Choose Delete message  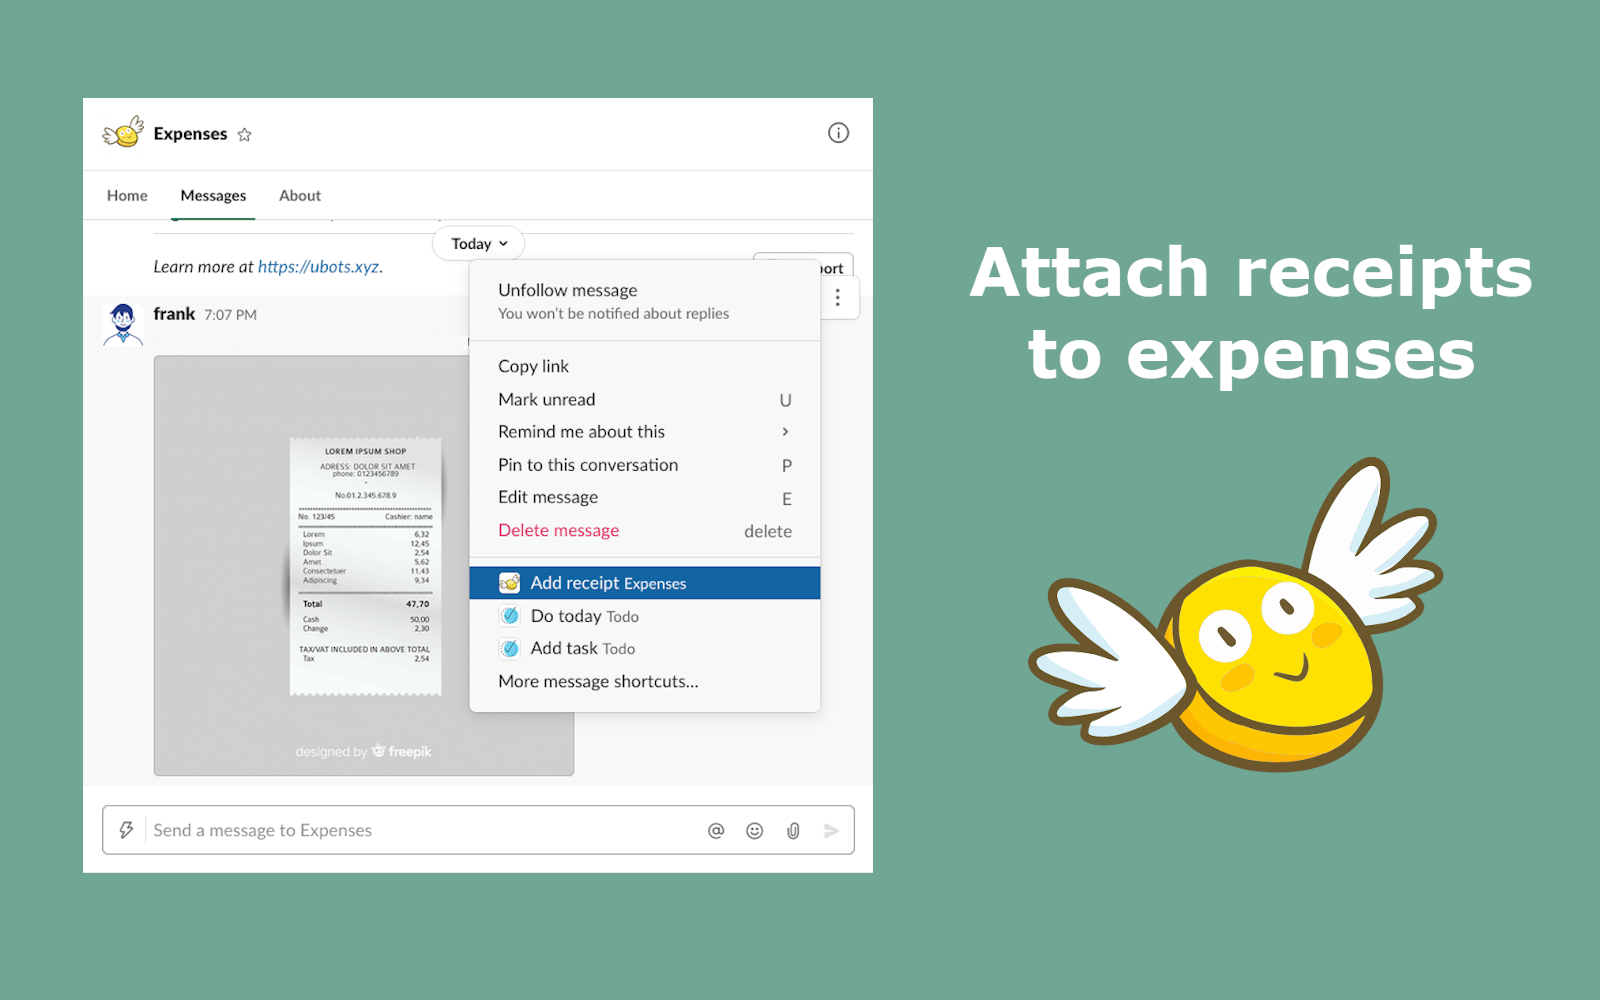click(x=645, y=531)
